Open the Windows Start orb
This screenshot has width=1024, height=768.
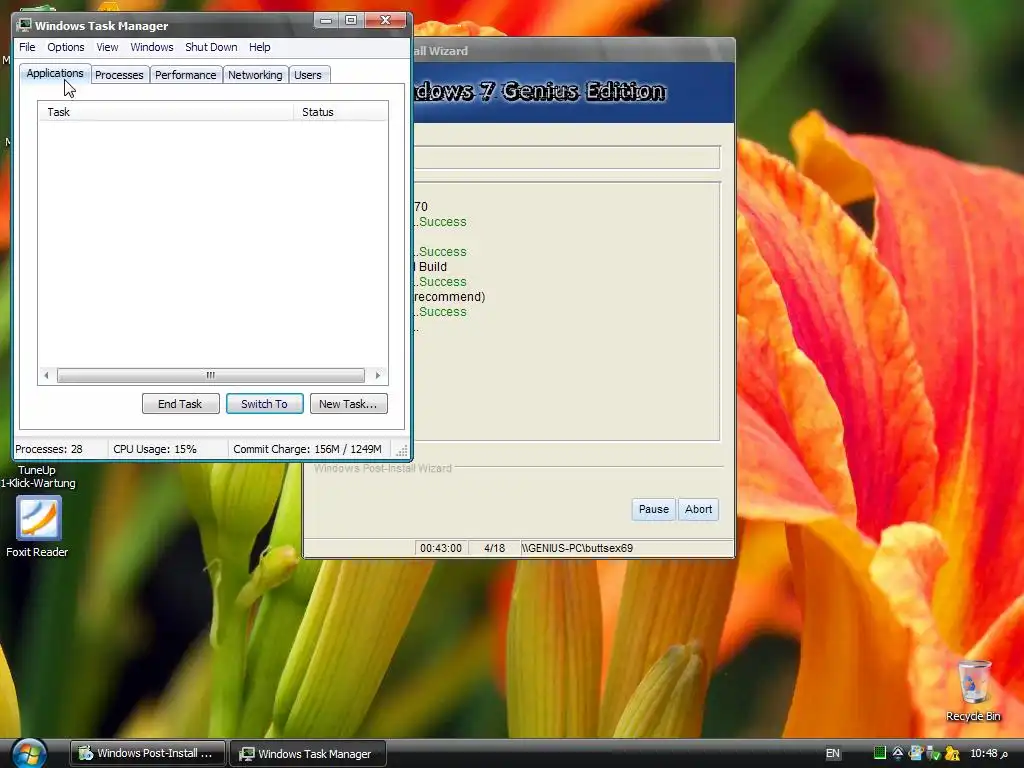click(27, 753)
